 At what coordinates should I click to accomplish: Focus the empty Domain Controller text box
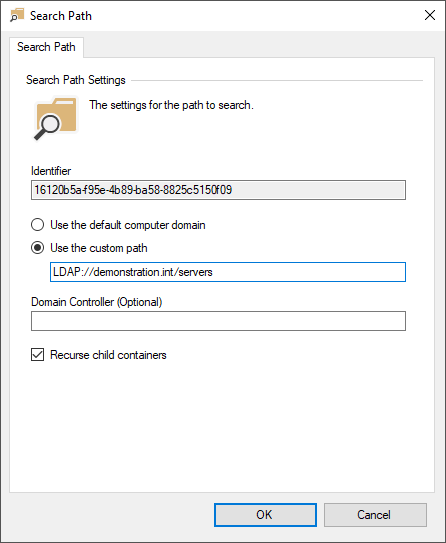click(218, 321)
